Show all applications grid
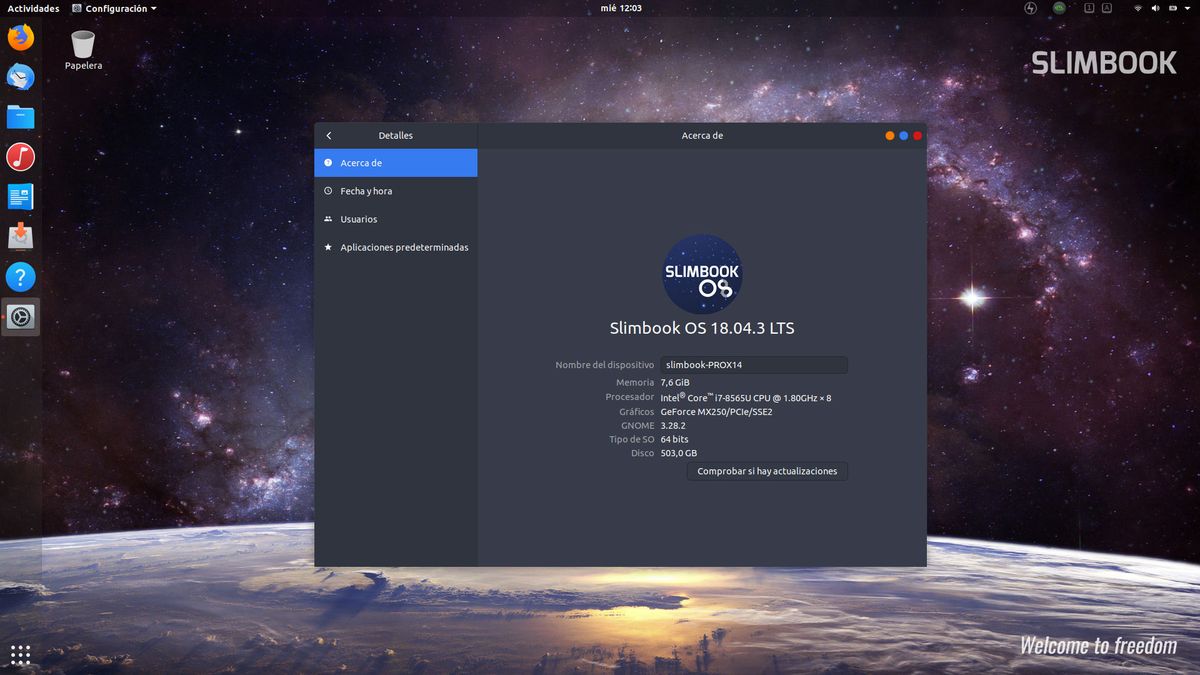The height and width of the screenshot is (675, 1200). tap(21, 655)
